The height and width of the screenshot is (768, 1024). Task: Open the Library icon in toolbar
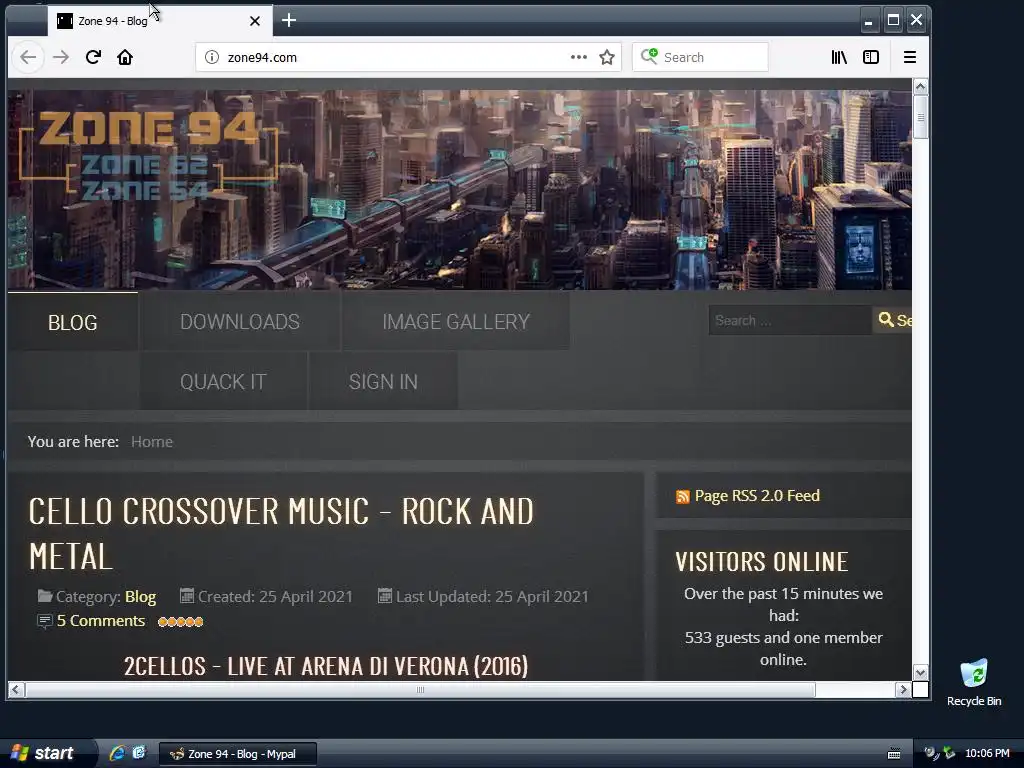point(839,57)
